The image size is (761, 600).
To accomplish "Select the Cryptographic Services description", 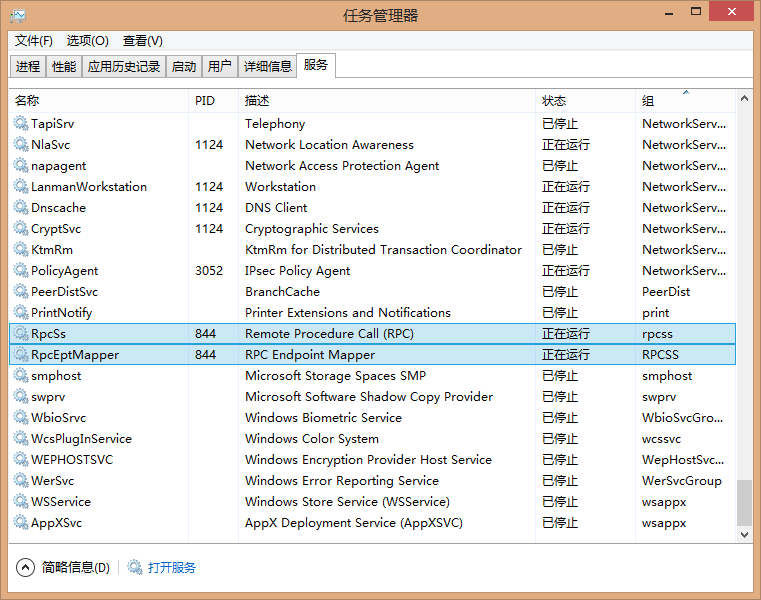I will point(312,229).
